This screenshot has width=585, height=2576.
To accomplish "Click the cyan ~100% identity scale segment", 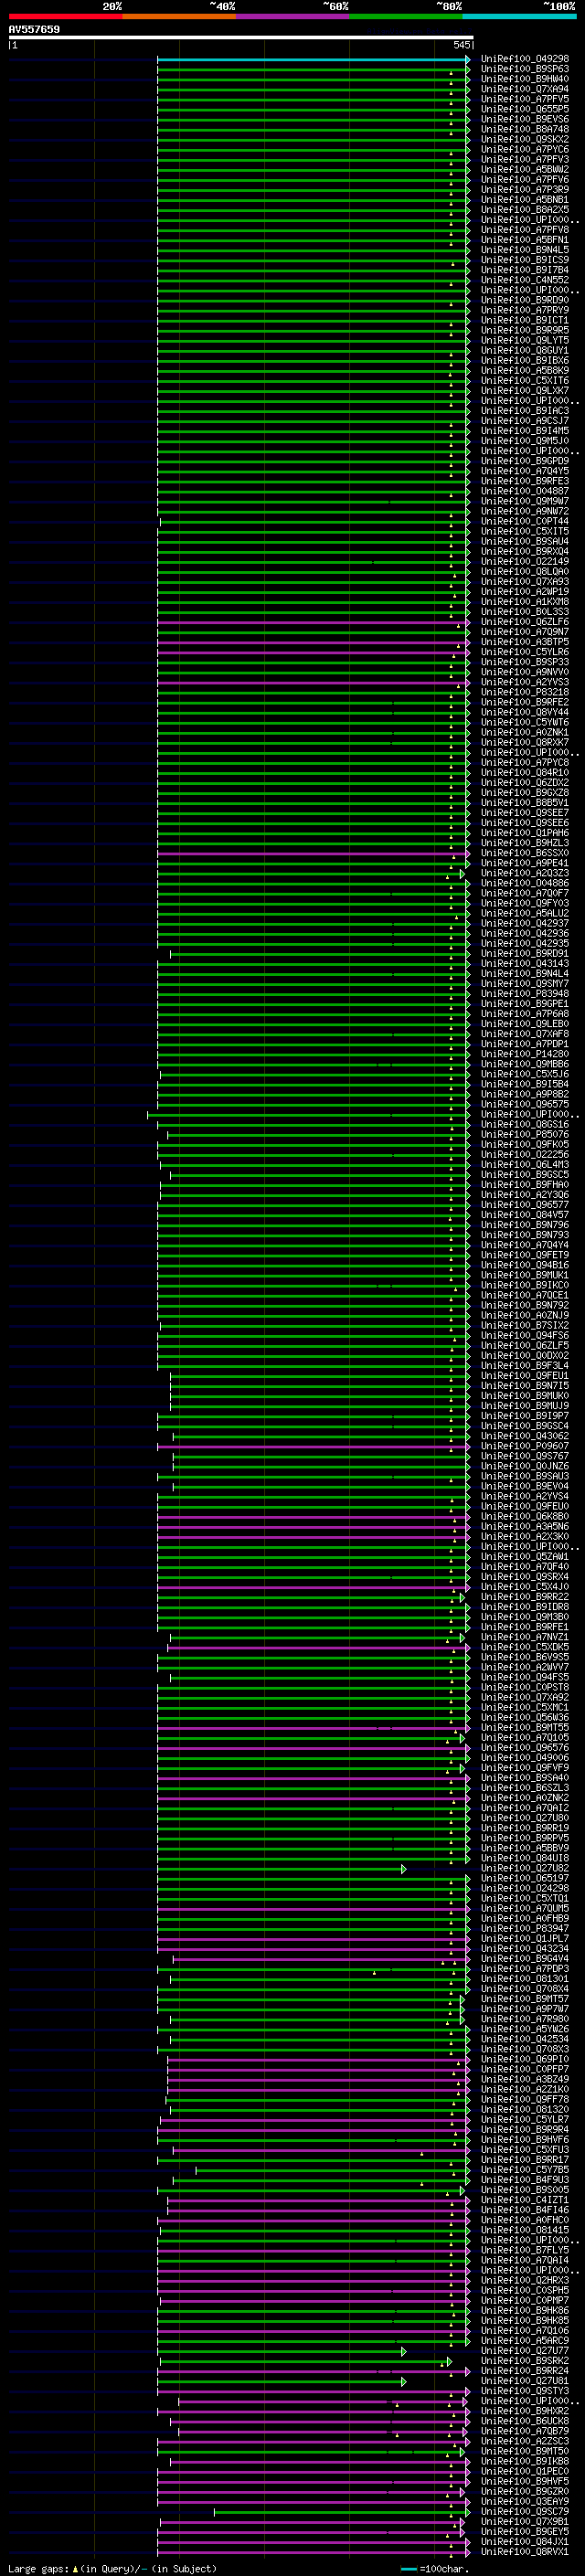I will click(x=519, y=16).
